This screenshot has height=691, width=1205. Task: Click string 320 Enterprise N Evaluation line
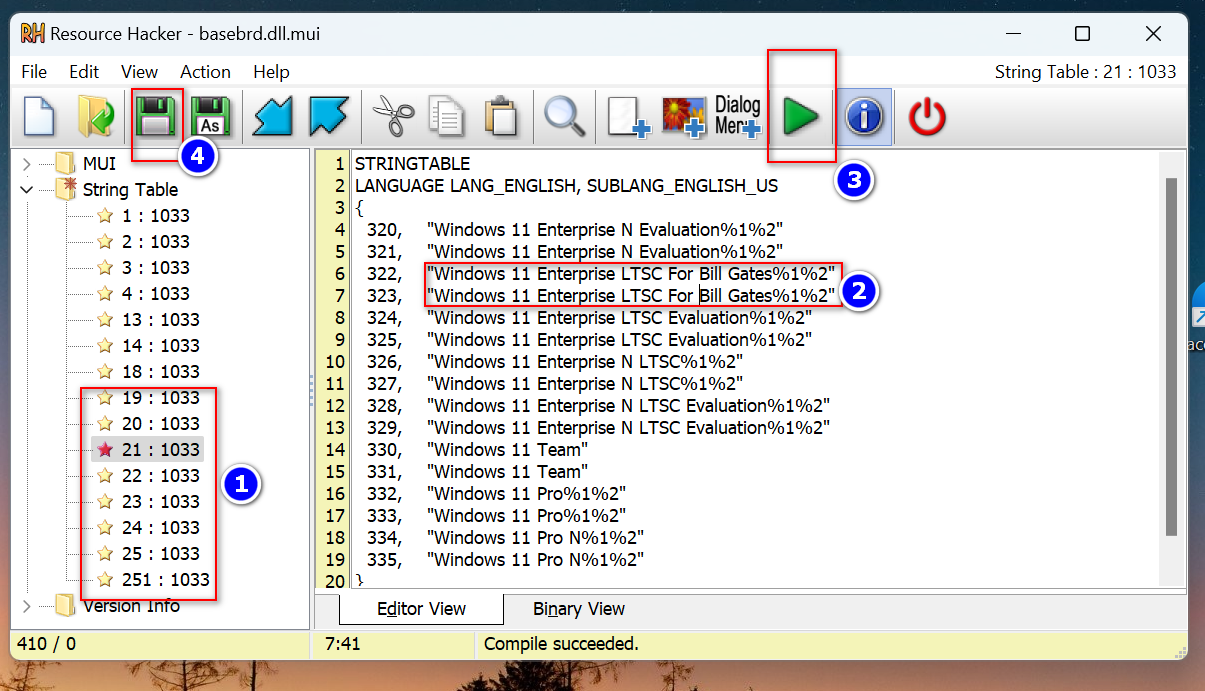(574, 230)
